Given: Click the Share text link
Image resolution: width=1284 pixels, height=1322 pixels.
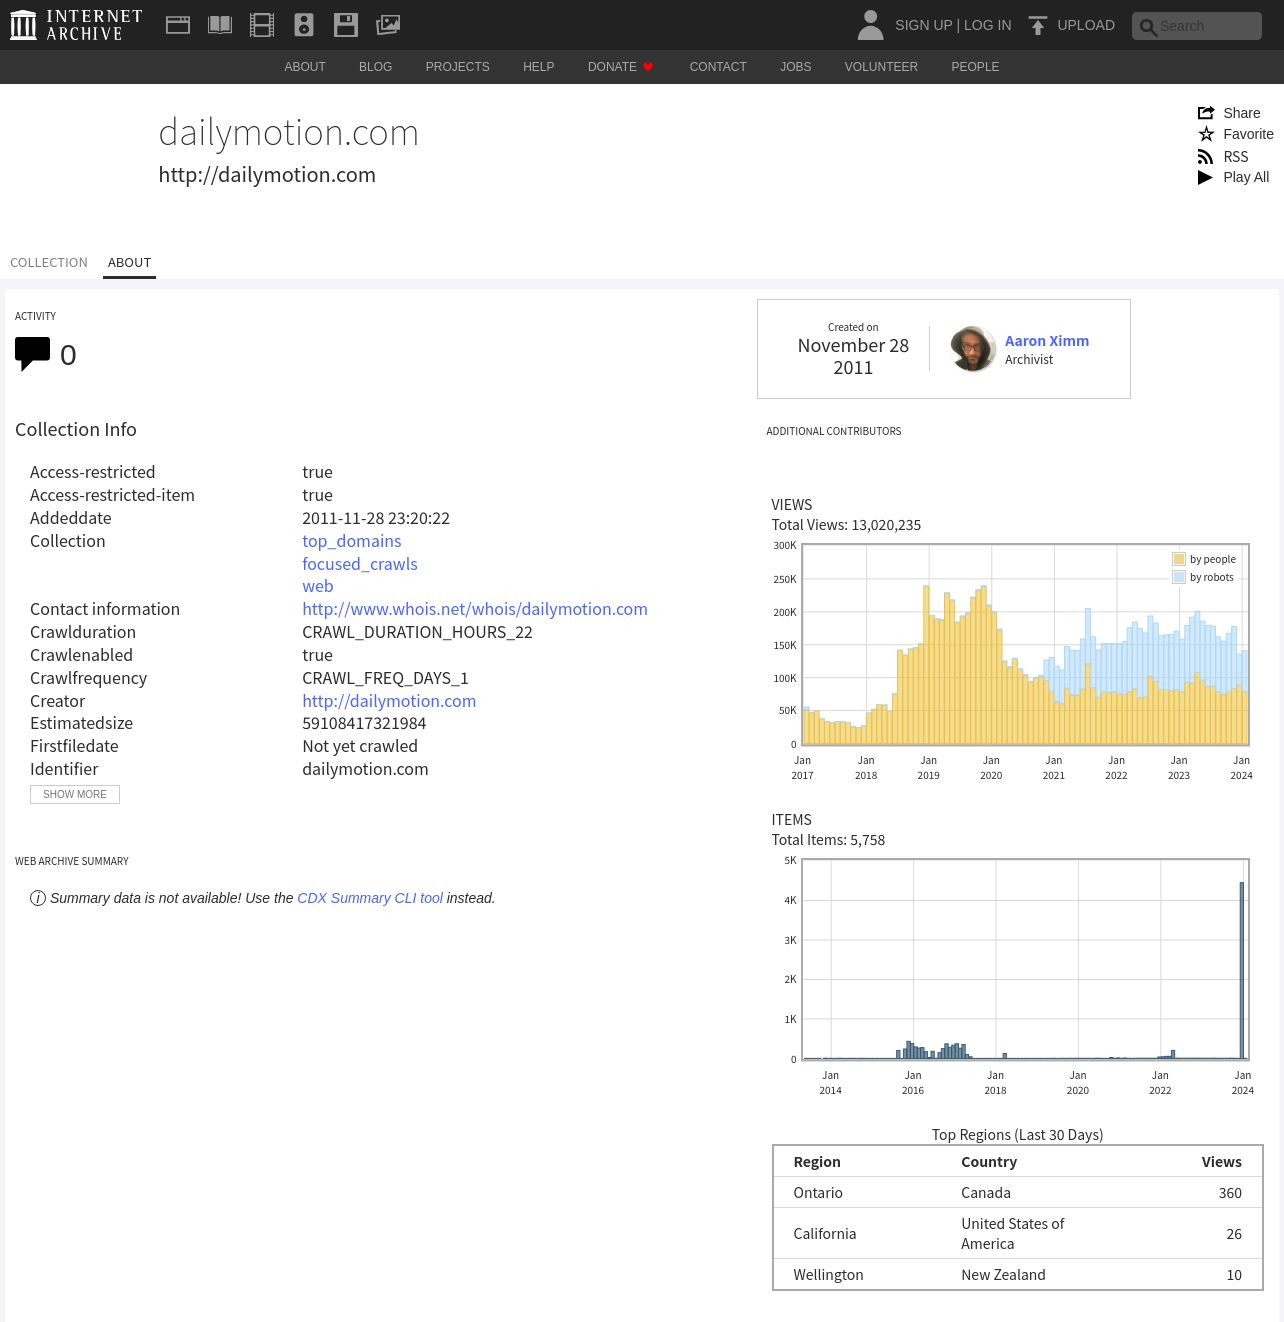Looking at the screenshot, I should [x=1242, y=113].
